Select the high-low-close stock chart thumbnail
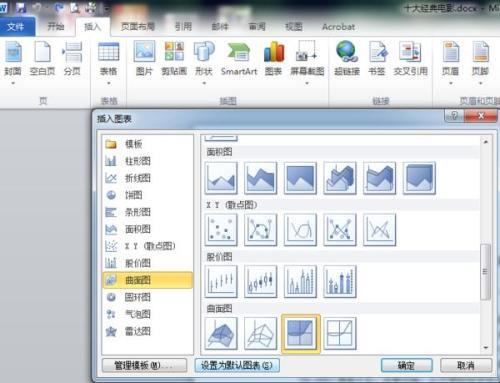 [x=221, y=281]
